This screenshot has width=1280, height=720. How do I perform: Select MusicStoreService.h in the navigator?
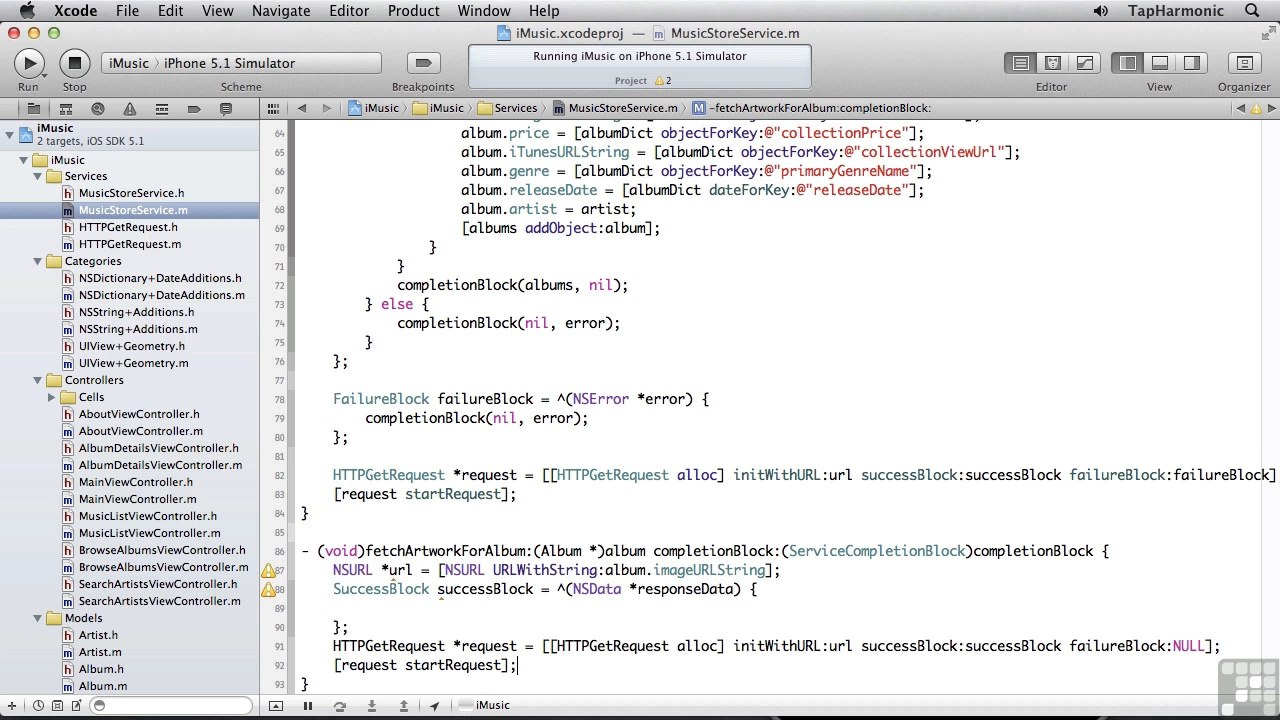(131, 193)
